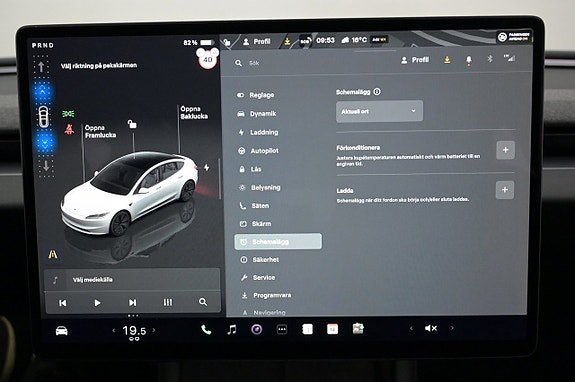Tap the 19.5 temperature display

134,331
